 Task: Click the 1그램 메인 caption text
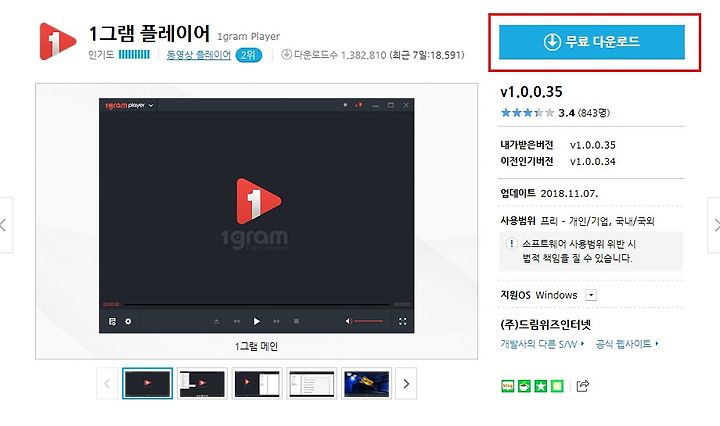[x=256, y=347]
